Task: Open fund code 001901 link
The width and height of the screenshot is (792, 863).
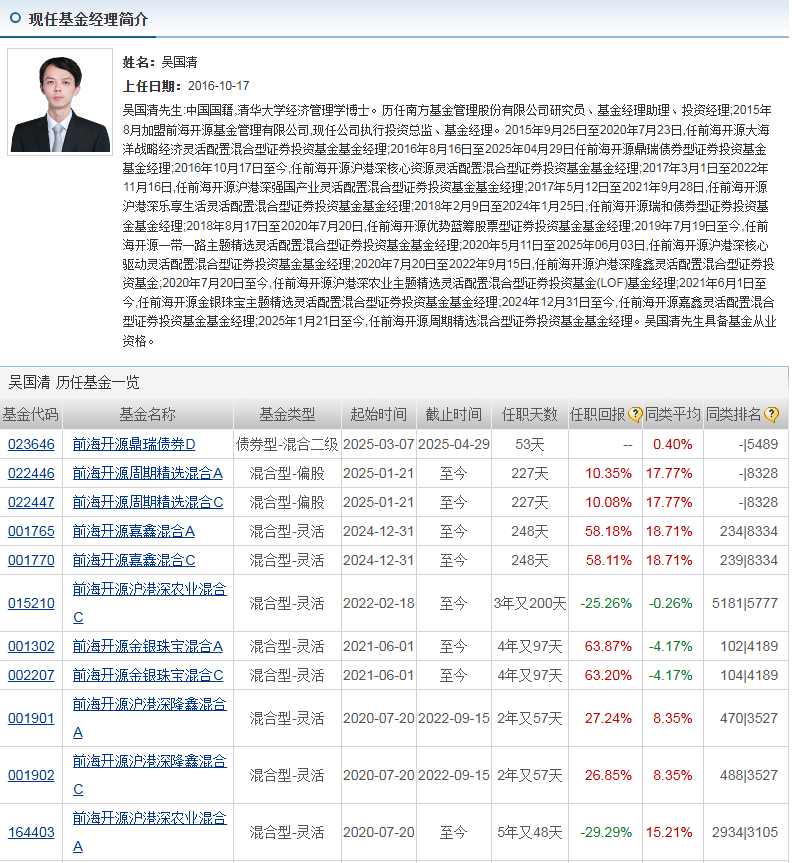Action: click(x=31, y=718)
